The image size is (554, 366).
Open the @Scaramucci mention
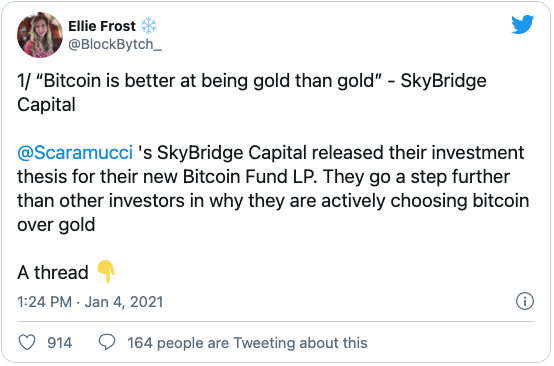click(75, 153)
